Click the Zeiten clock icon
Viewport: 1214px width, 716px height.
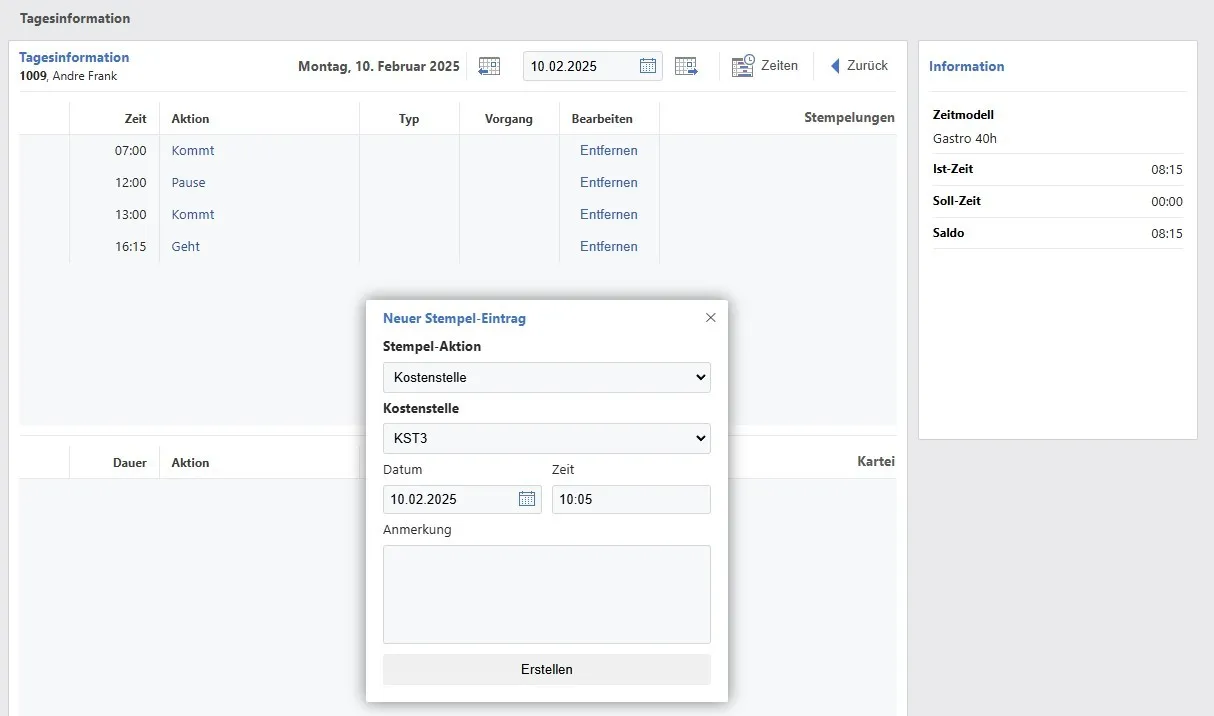743,66
